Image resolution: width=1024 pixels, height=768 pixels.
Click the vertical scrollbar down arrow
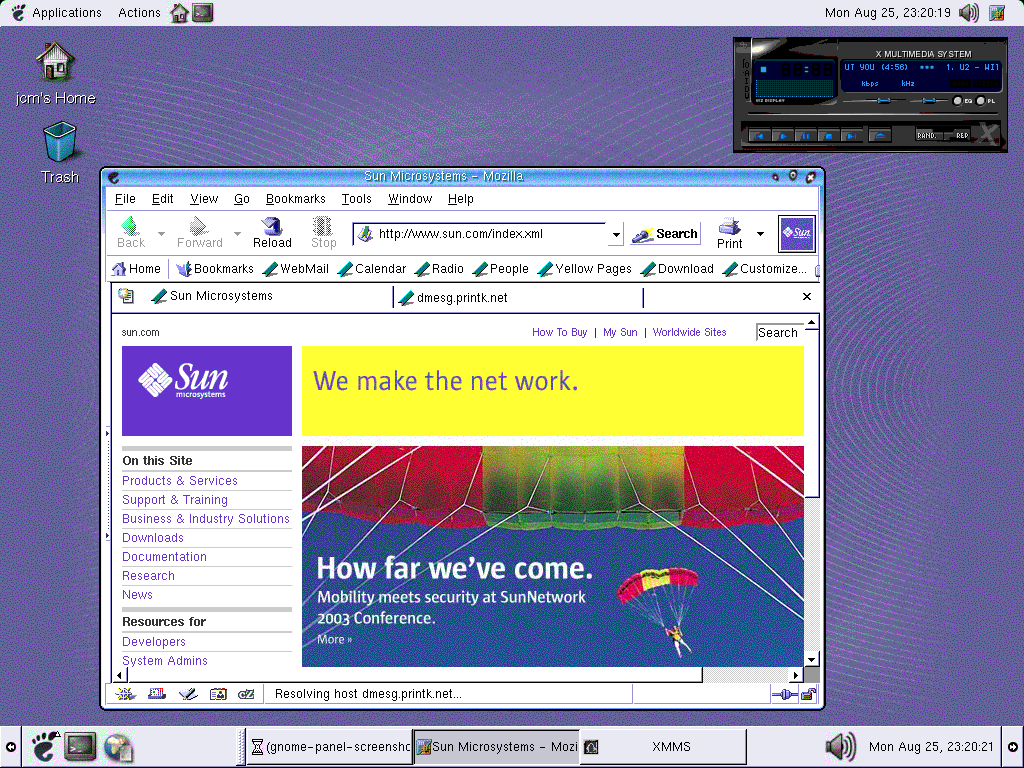(811, 659)
